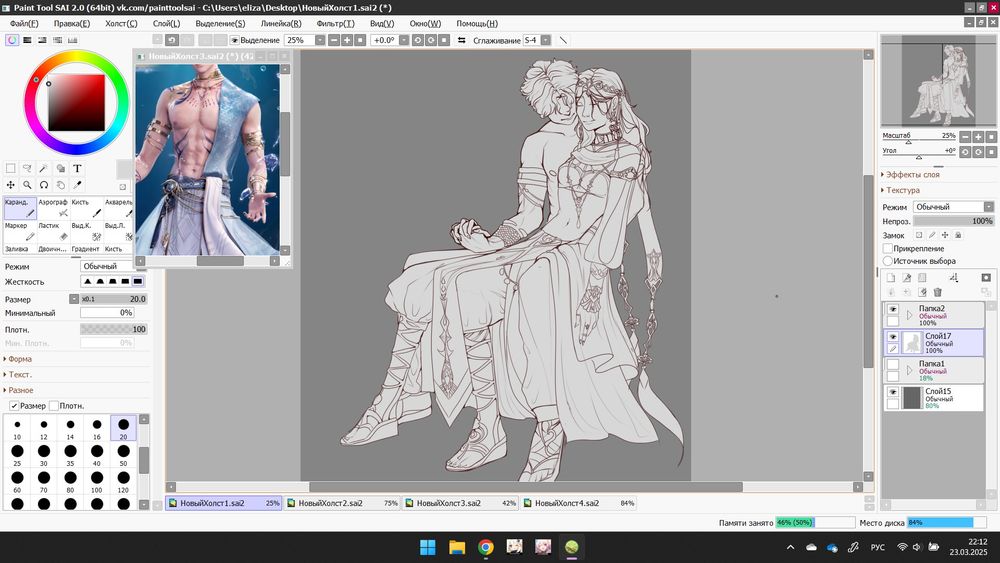Switch to color wheel panel mode
Viewport: 1000px width, 563px height.
click(x=12, y=40)
